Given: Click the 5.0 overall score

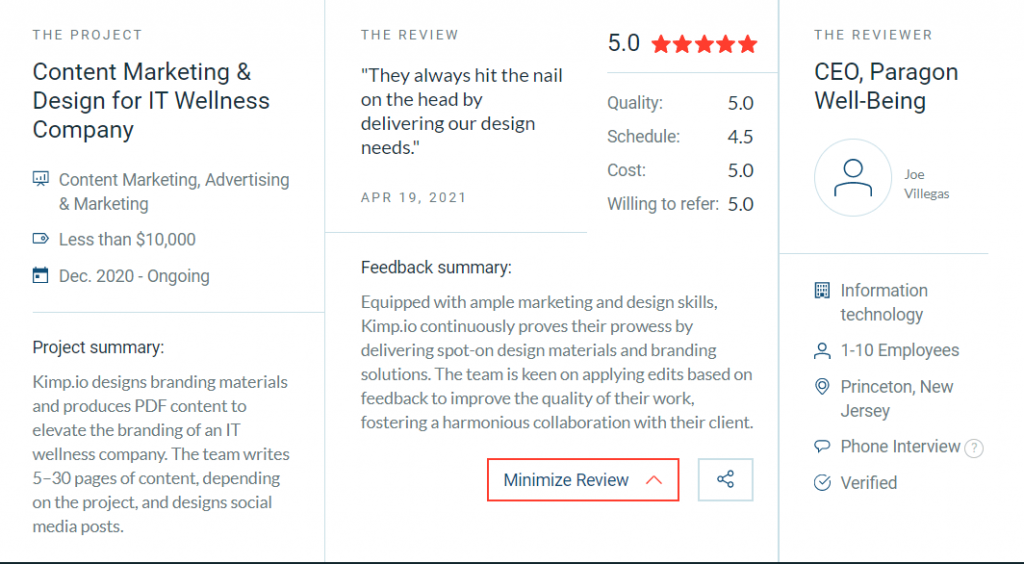Looking at the screenshot, I should [x=624, y=44].
